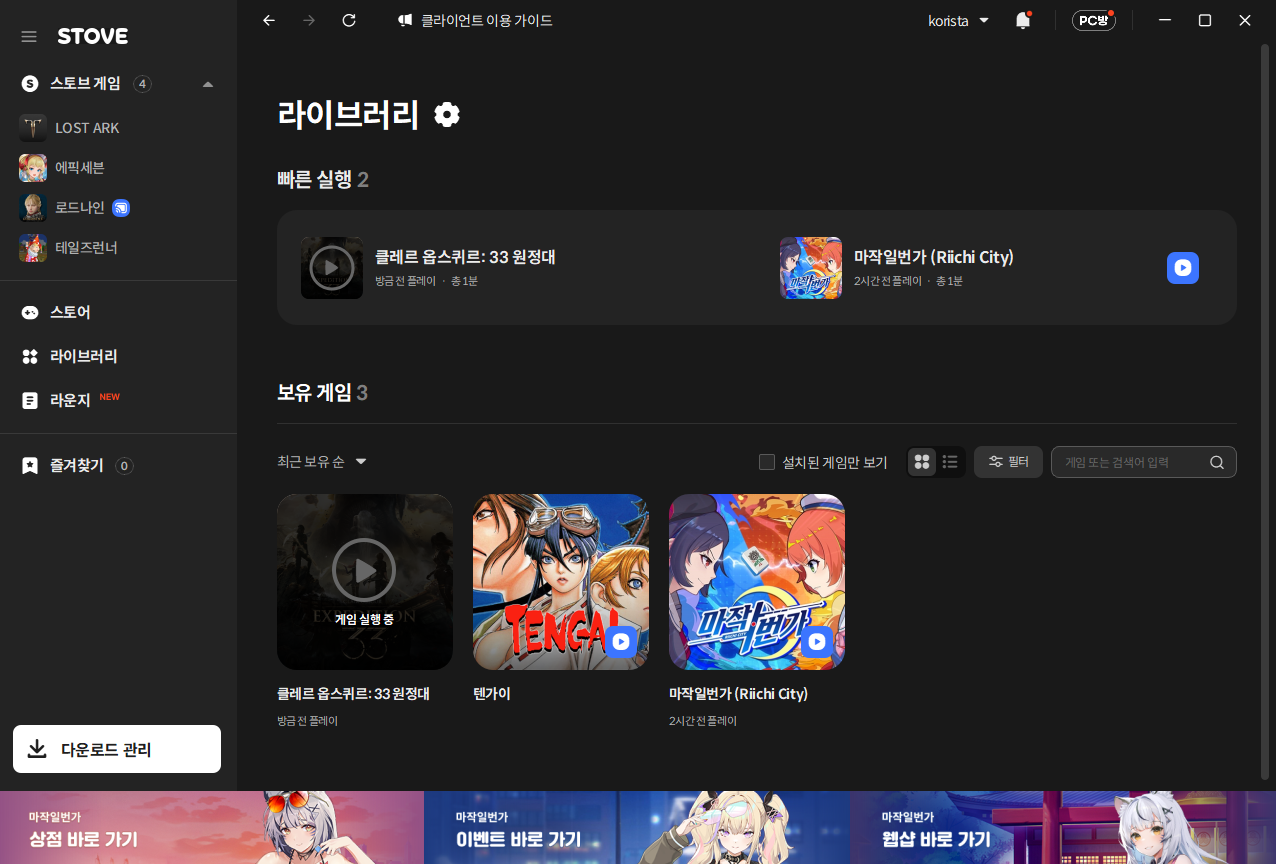
Task: Open 웹샵 바로 가기 banner
Action: point(1063,828)
